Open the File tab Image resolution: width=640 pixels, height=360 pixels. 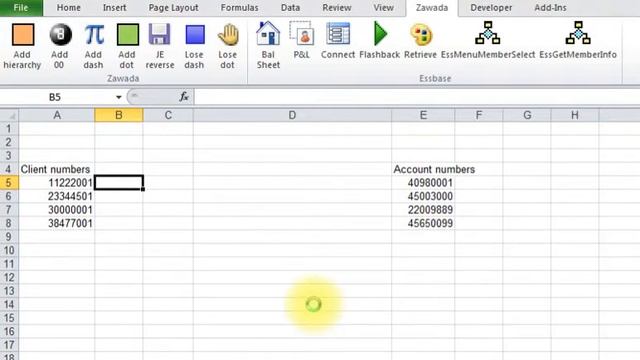[x=21, y=8]
